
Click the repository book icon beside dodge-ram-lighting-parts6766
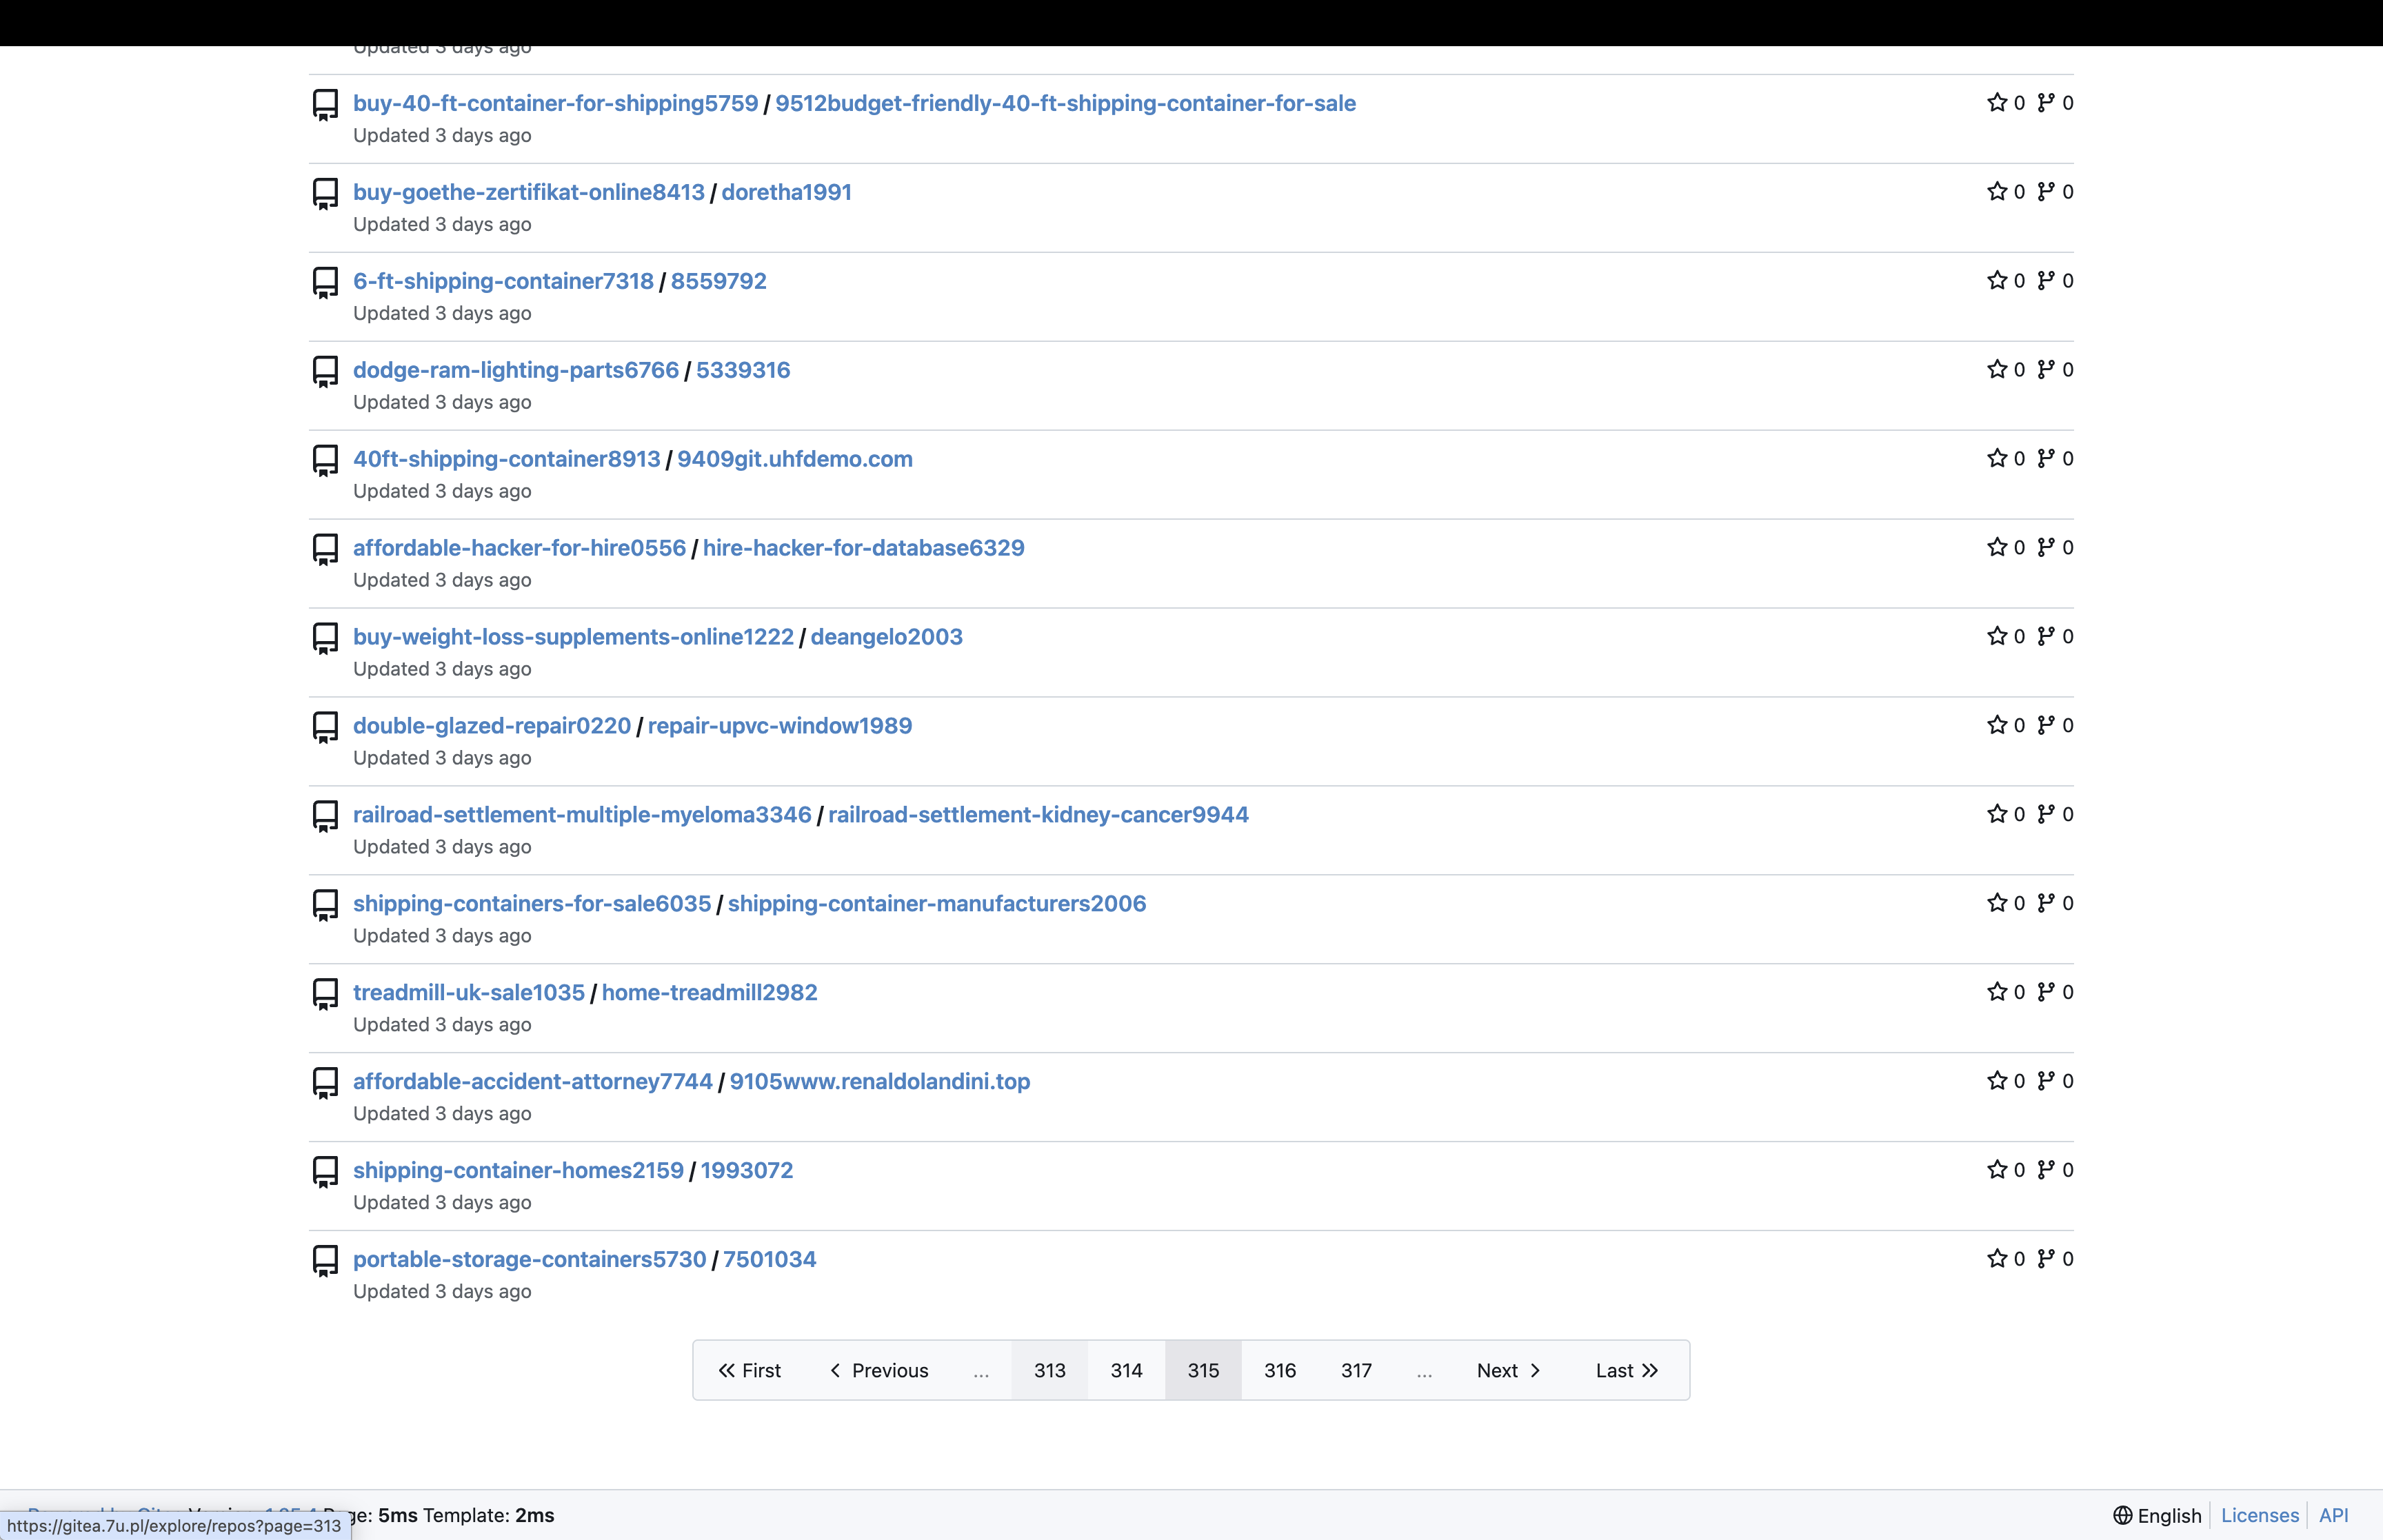pyautogui.click(x=325, y=370)
